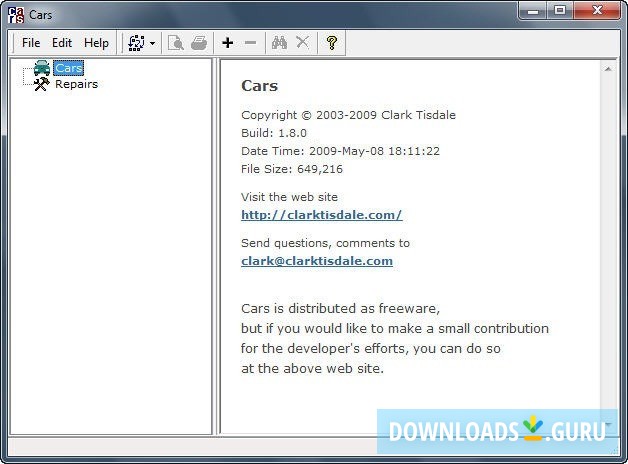Open the Help menu
The width and height of the screenshot is (628, 464).
pyautogui.click(x=96, y=42)
